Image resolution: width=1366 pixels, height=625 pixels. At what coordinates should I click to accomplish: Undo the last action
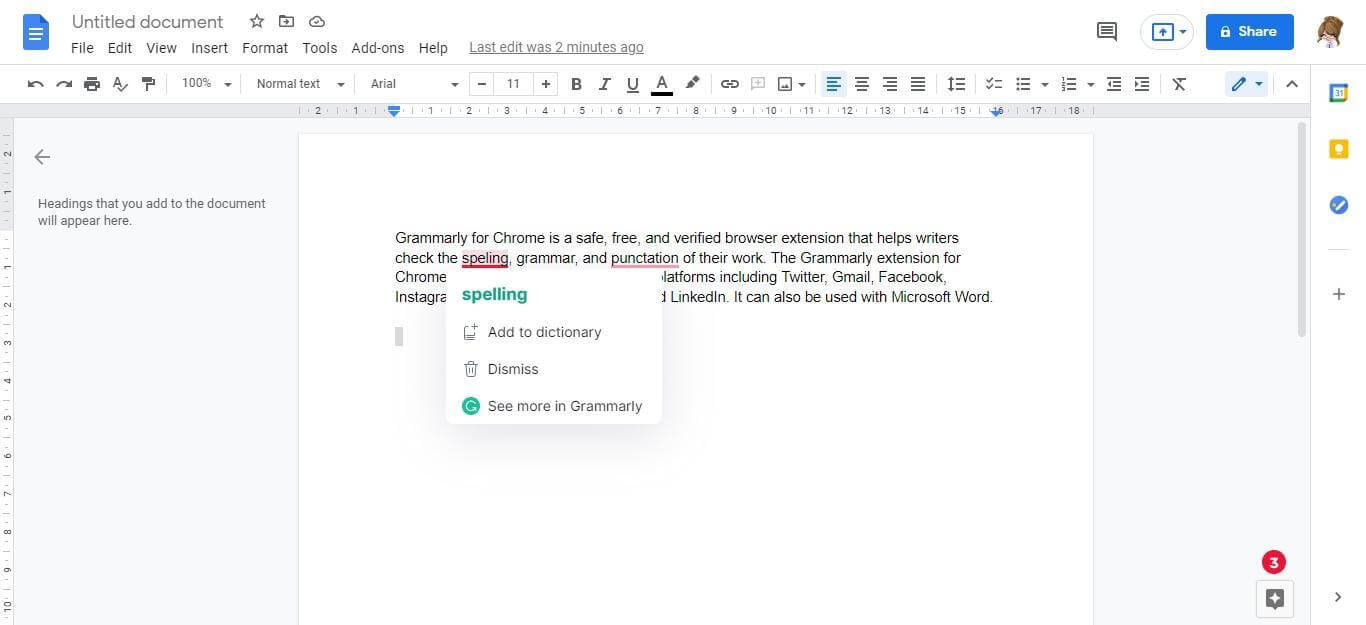point(36,84)
